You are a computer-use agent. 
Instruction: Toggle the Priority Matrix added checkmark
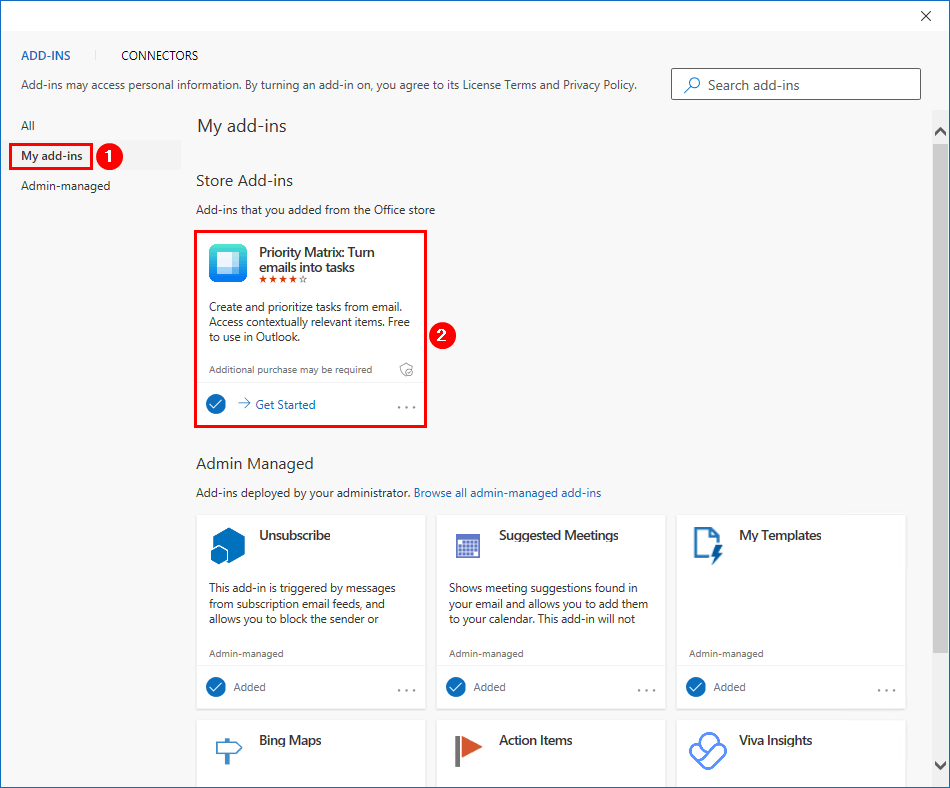pos(216,403)
